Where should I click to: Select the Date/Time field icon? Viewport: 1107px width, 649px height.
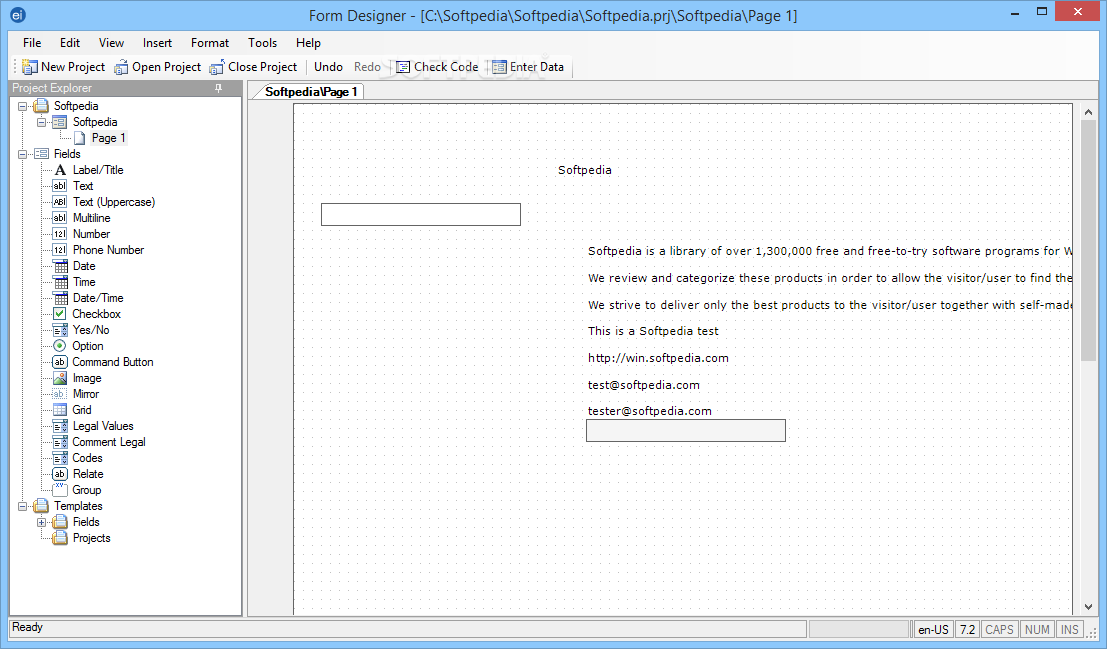point(61,298)
